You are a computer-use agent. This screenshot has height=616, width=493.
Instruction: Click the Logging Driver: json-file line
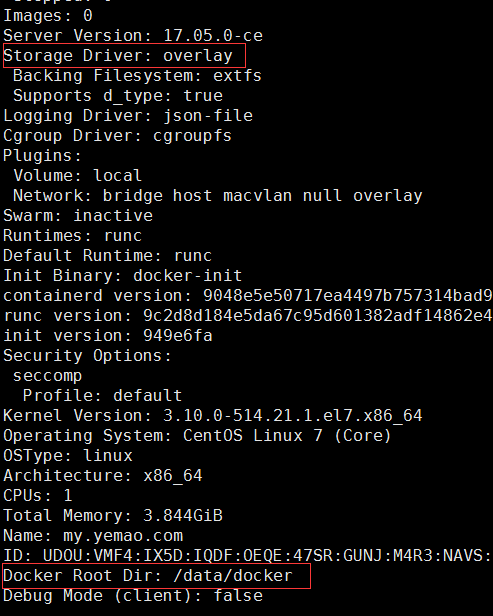[128, 116]
